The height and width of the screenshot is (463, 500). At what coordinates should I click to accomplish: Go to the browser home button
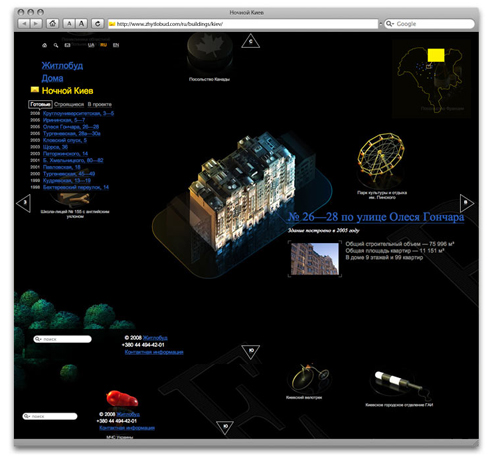[x=52, y=24]
